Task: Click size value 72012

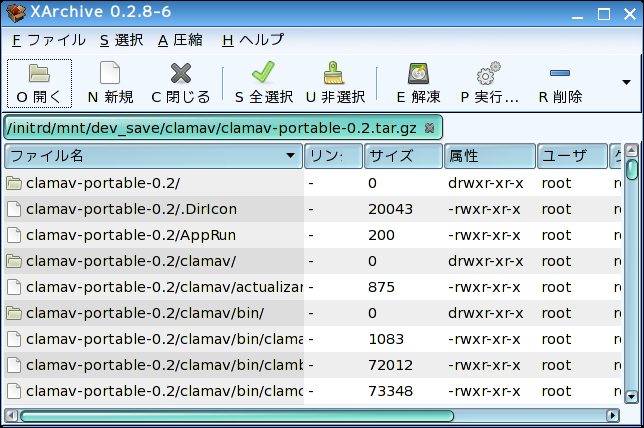Action: point(390,365)
